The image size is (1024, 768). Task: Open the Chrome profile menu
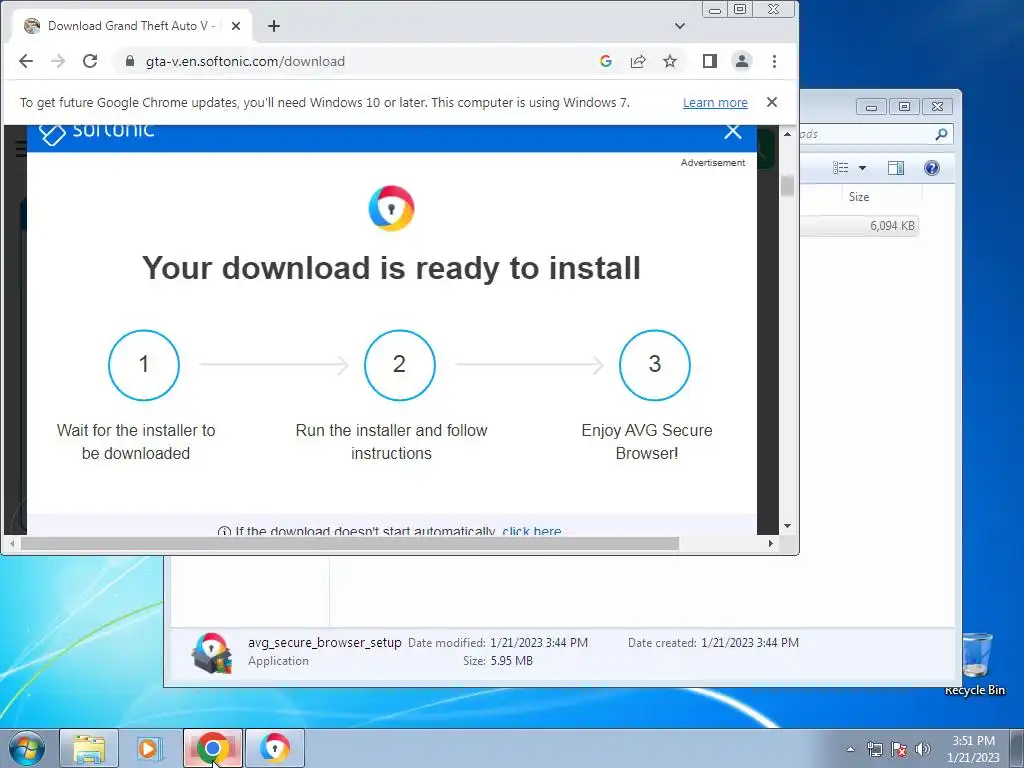(x=742, y=61)
